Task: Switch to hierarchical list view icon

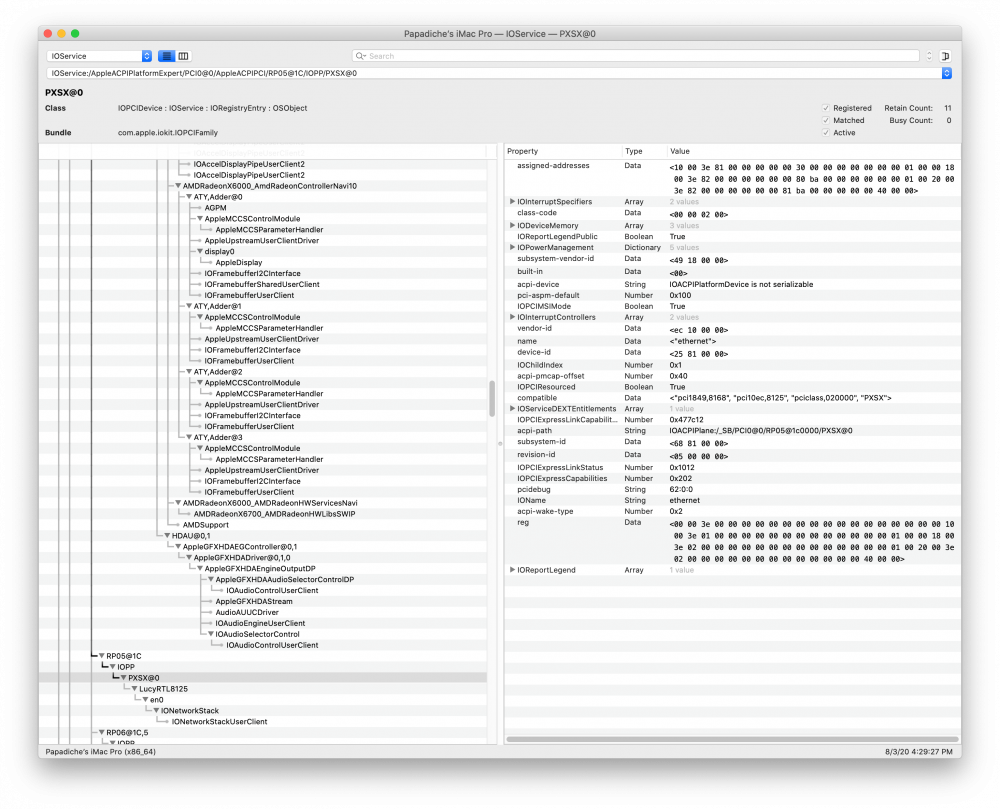Action: [166, 56]
